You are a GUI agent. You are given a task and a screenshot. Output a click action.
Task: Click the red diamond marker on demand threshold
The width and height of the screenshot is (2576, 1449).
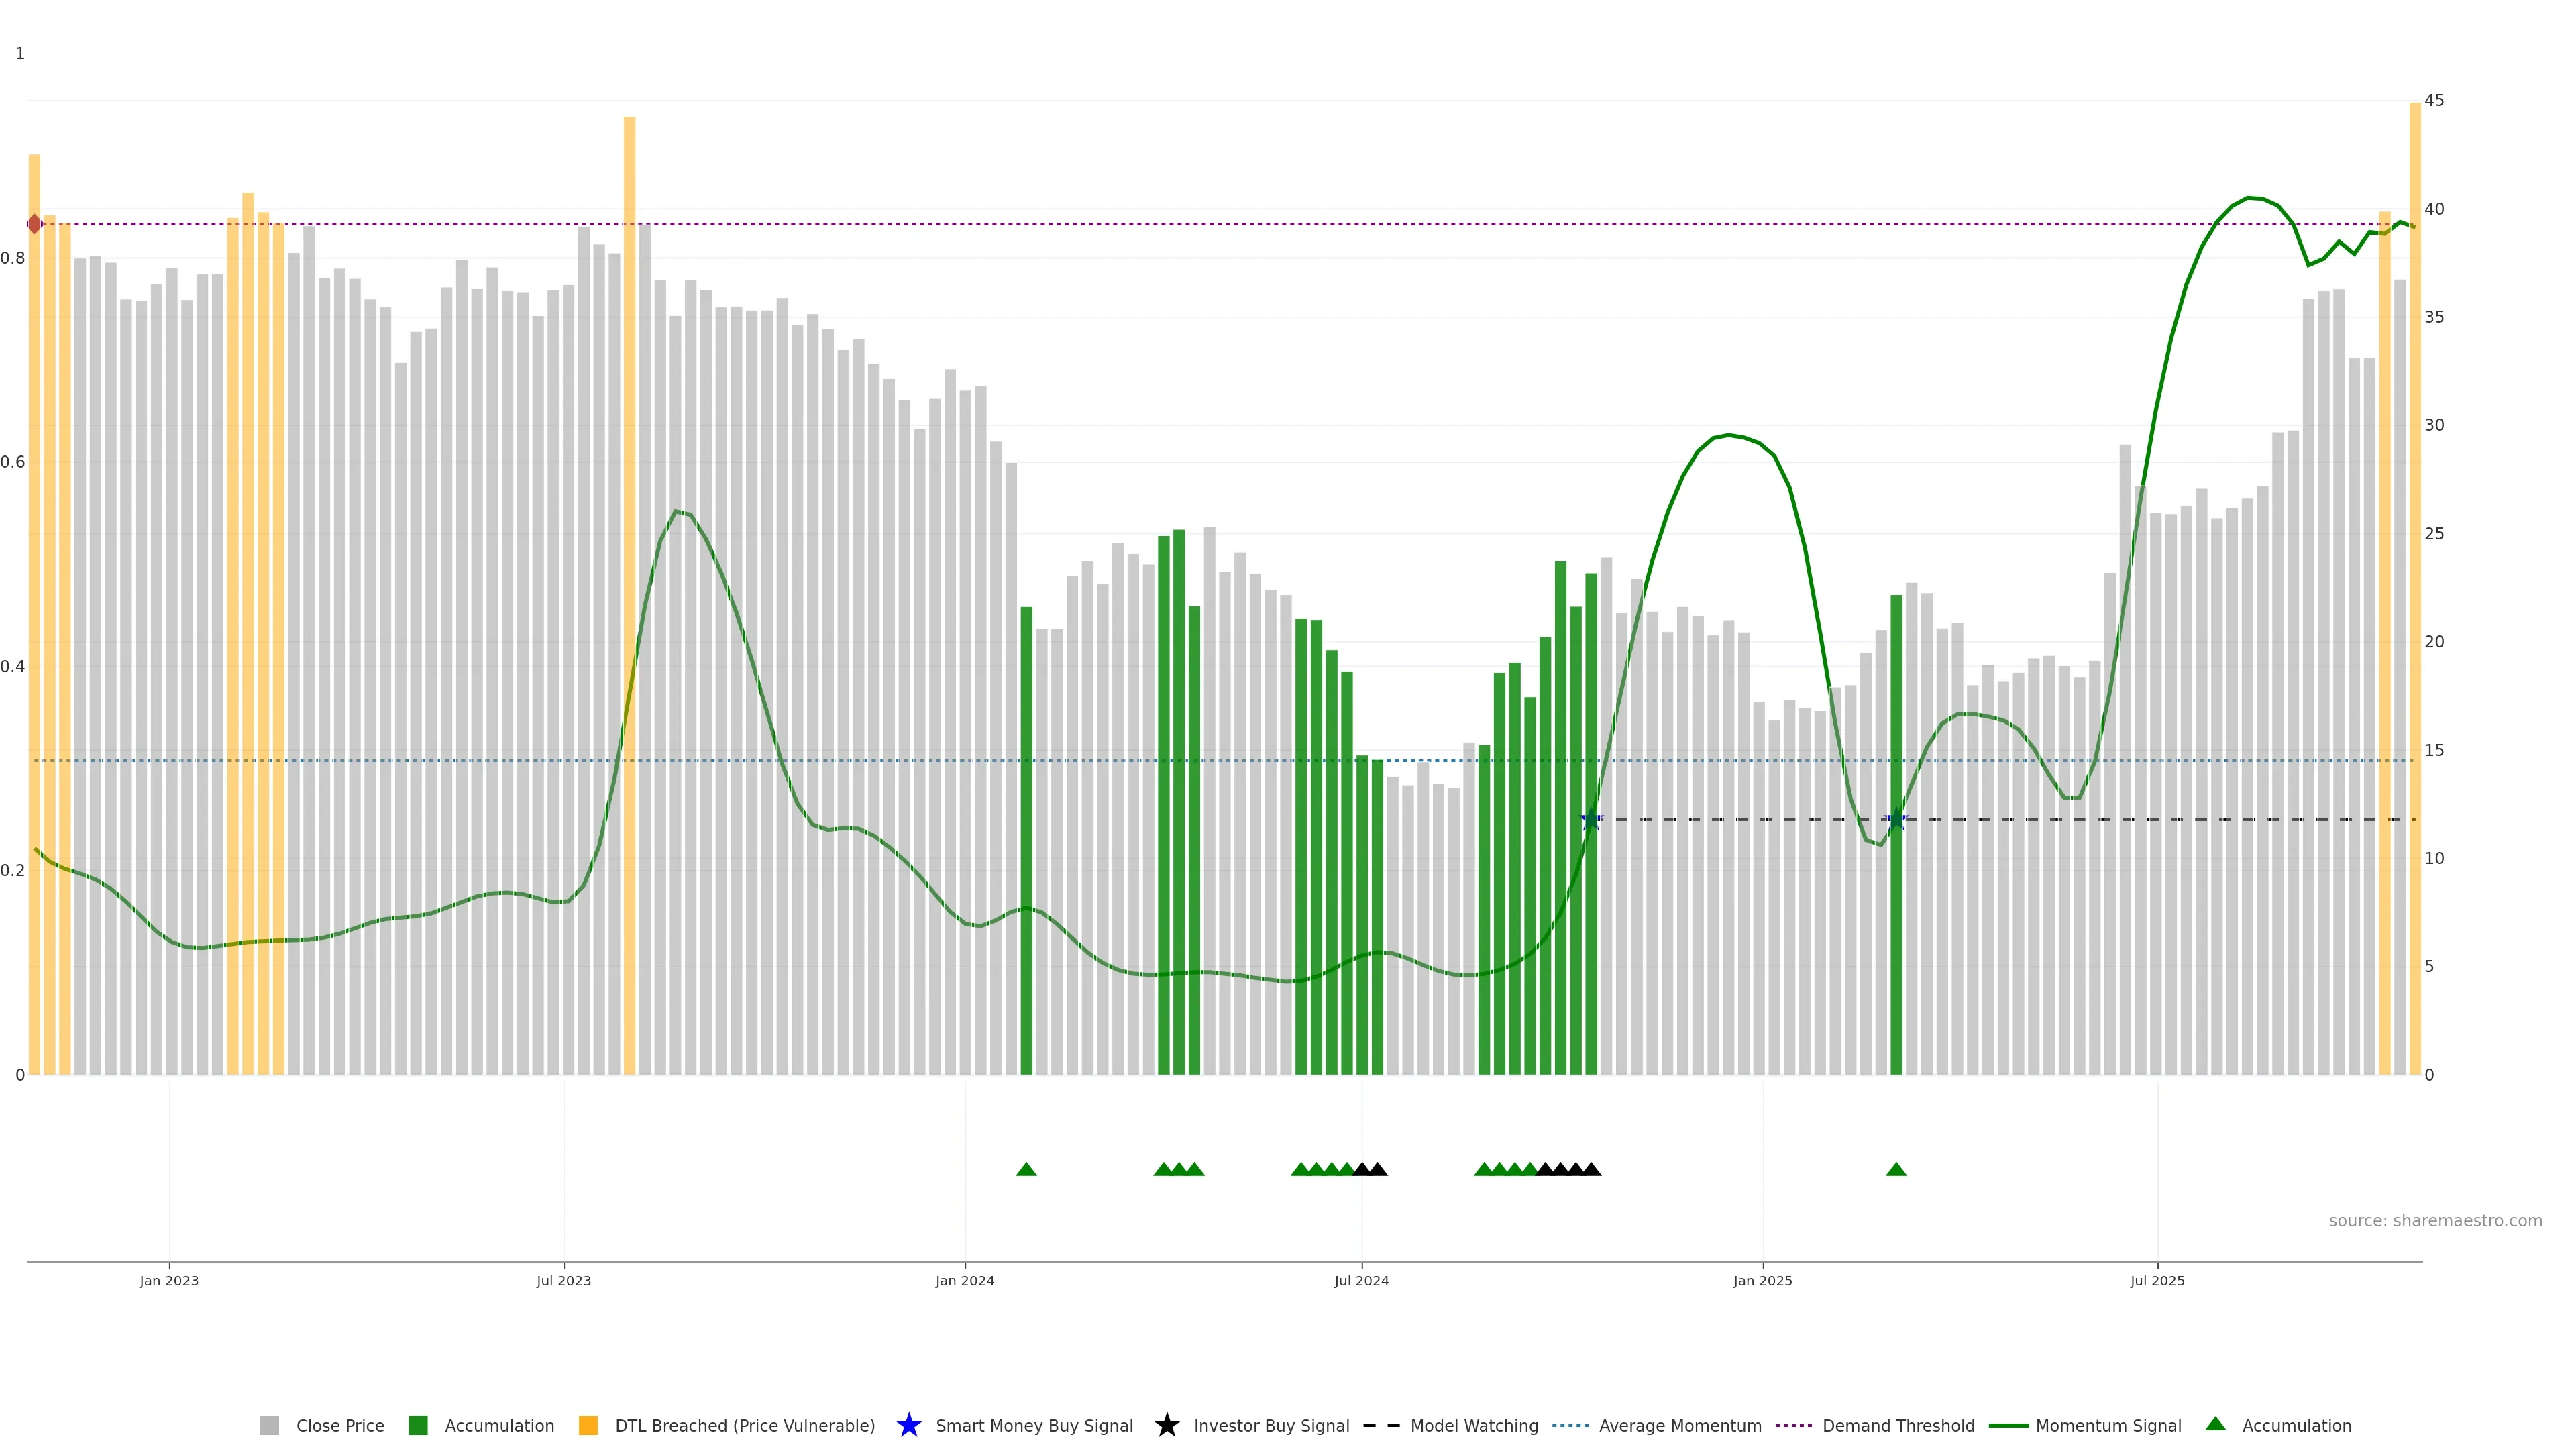35,224
